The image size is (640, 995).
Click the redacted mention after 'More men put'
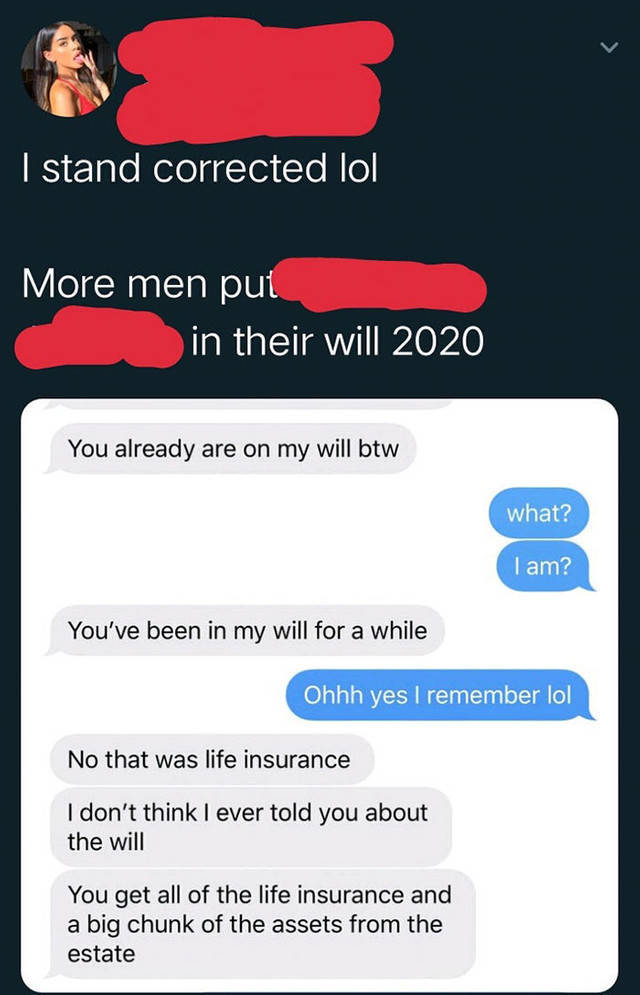(382, 286)
